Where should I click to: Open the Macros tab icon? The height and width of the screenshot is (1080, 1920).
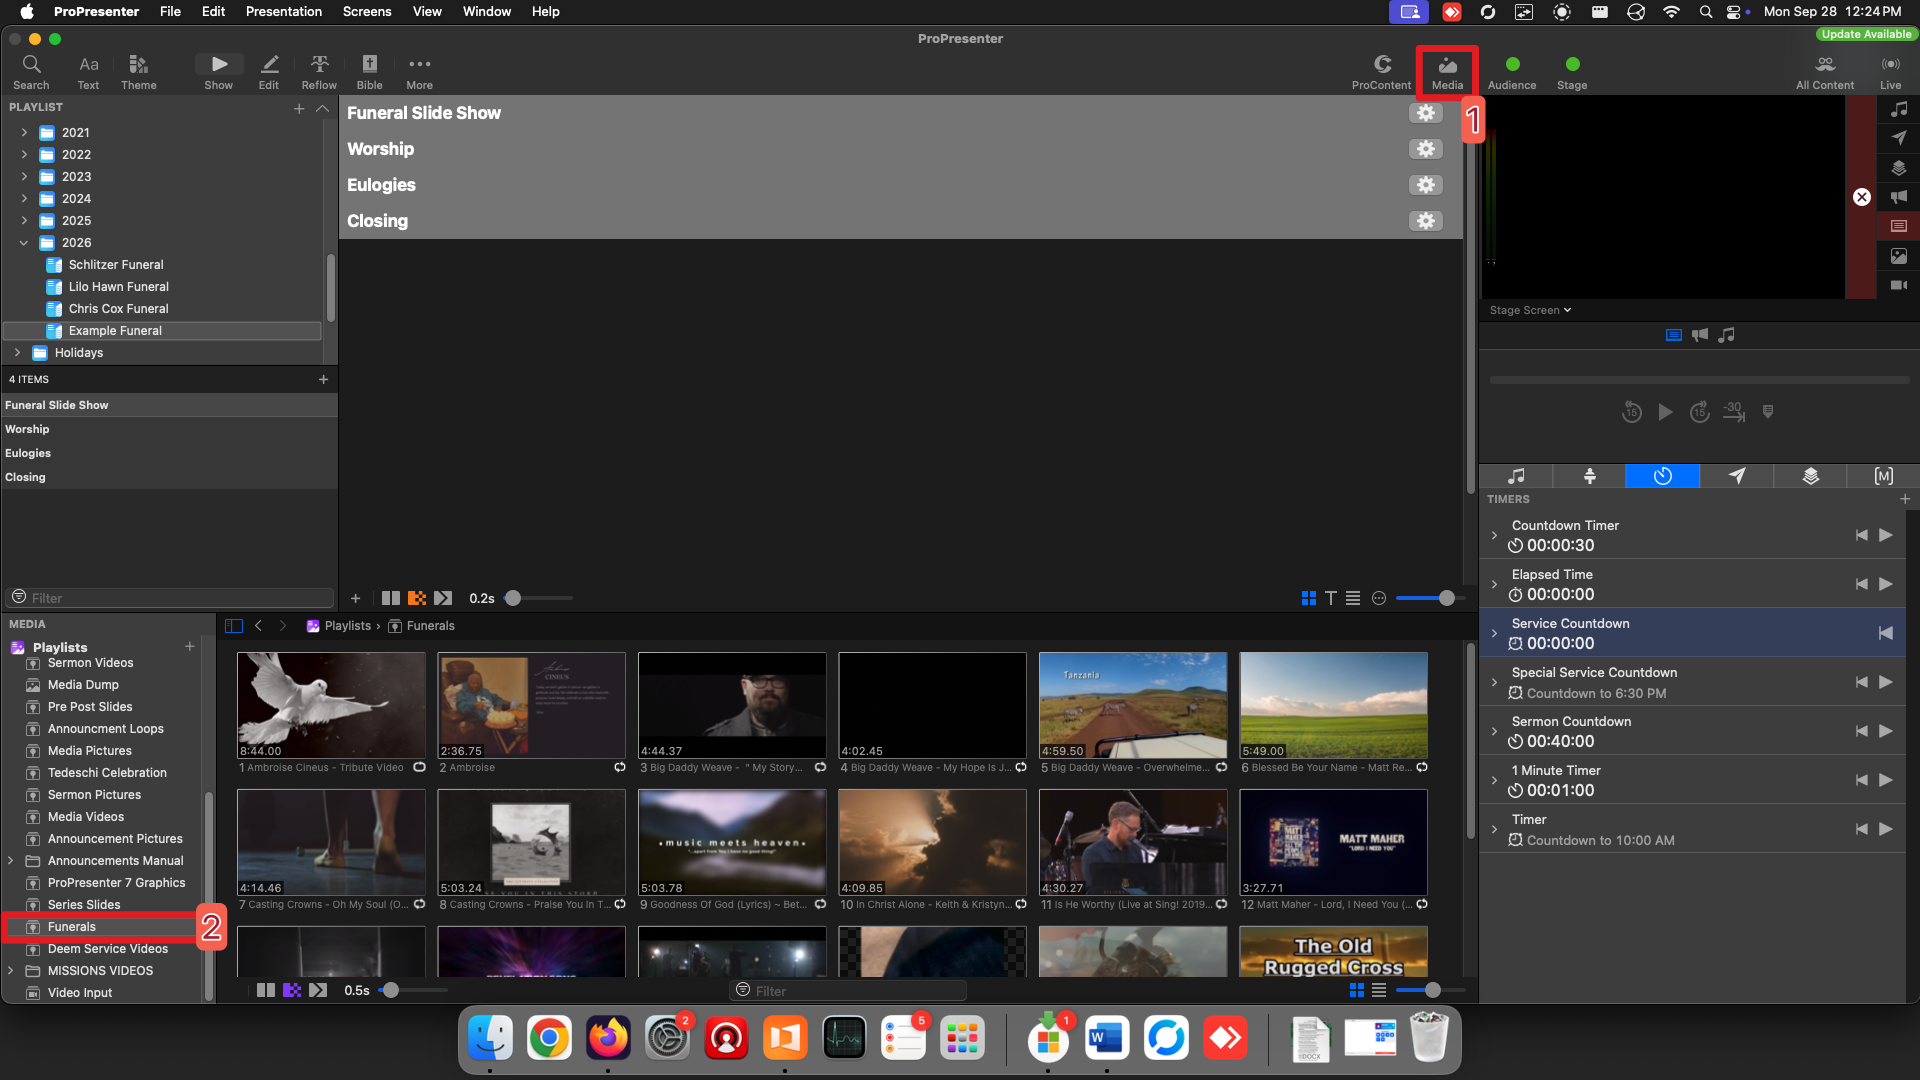pos(1883,476)
